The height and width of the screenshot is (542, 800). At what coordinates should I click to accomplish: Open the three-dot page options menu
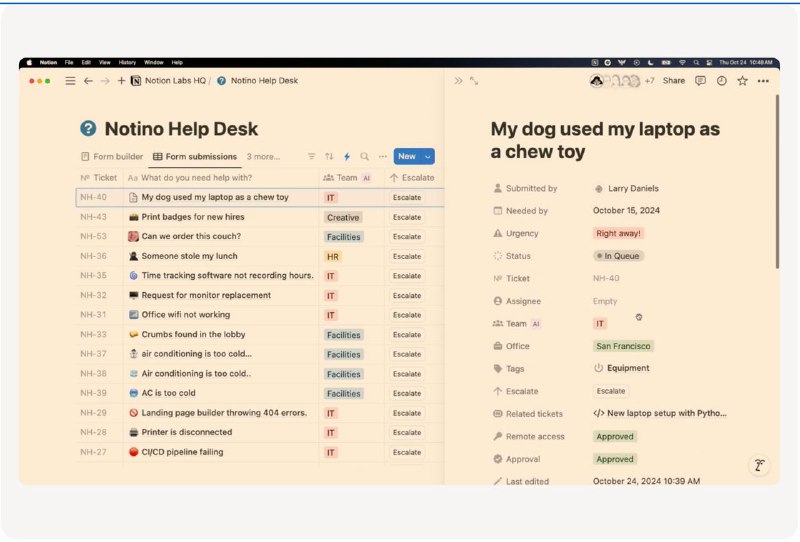tap(763, 81)
